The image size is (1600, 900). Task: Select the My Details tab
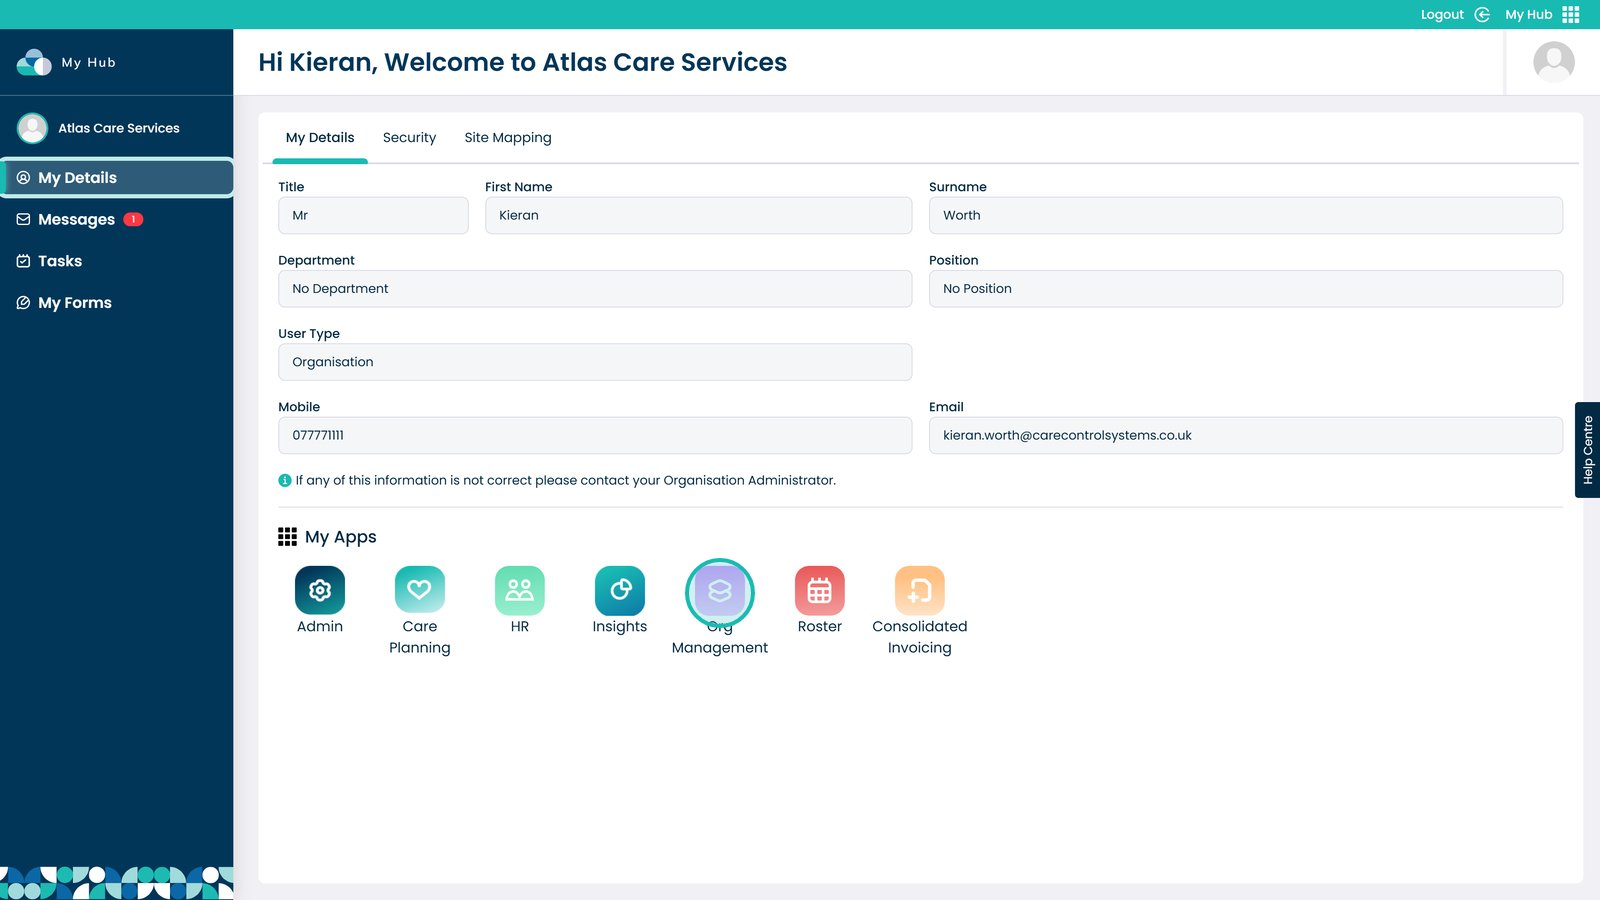[320, 138]
